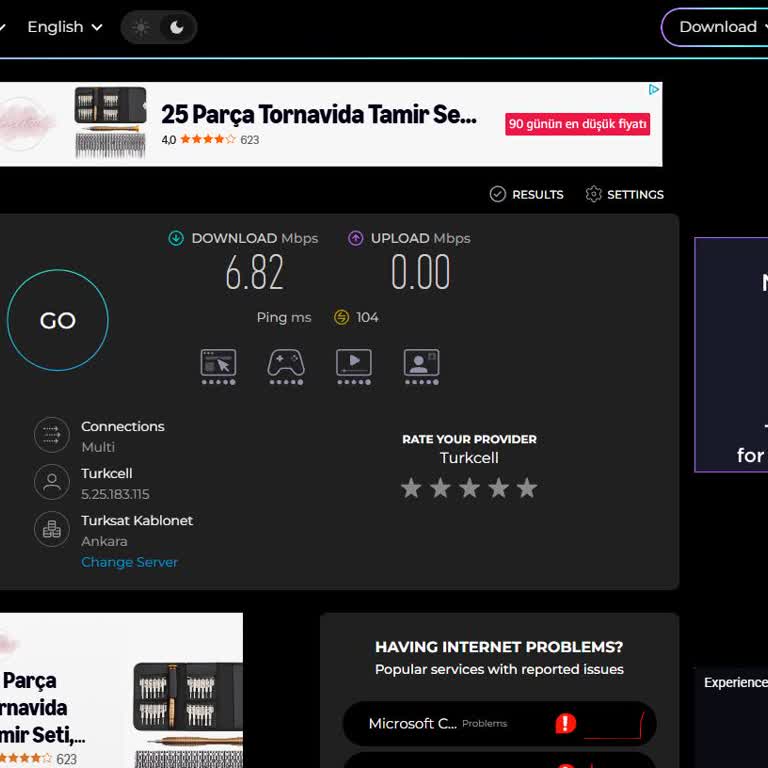Click the Ankara server location text
The height and width of the screenshot is (768, 768).
[x=104, y=541]
